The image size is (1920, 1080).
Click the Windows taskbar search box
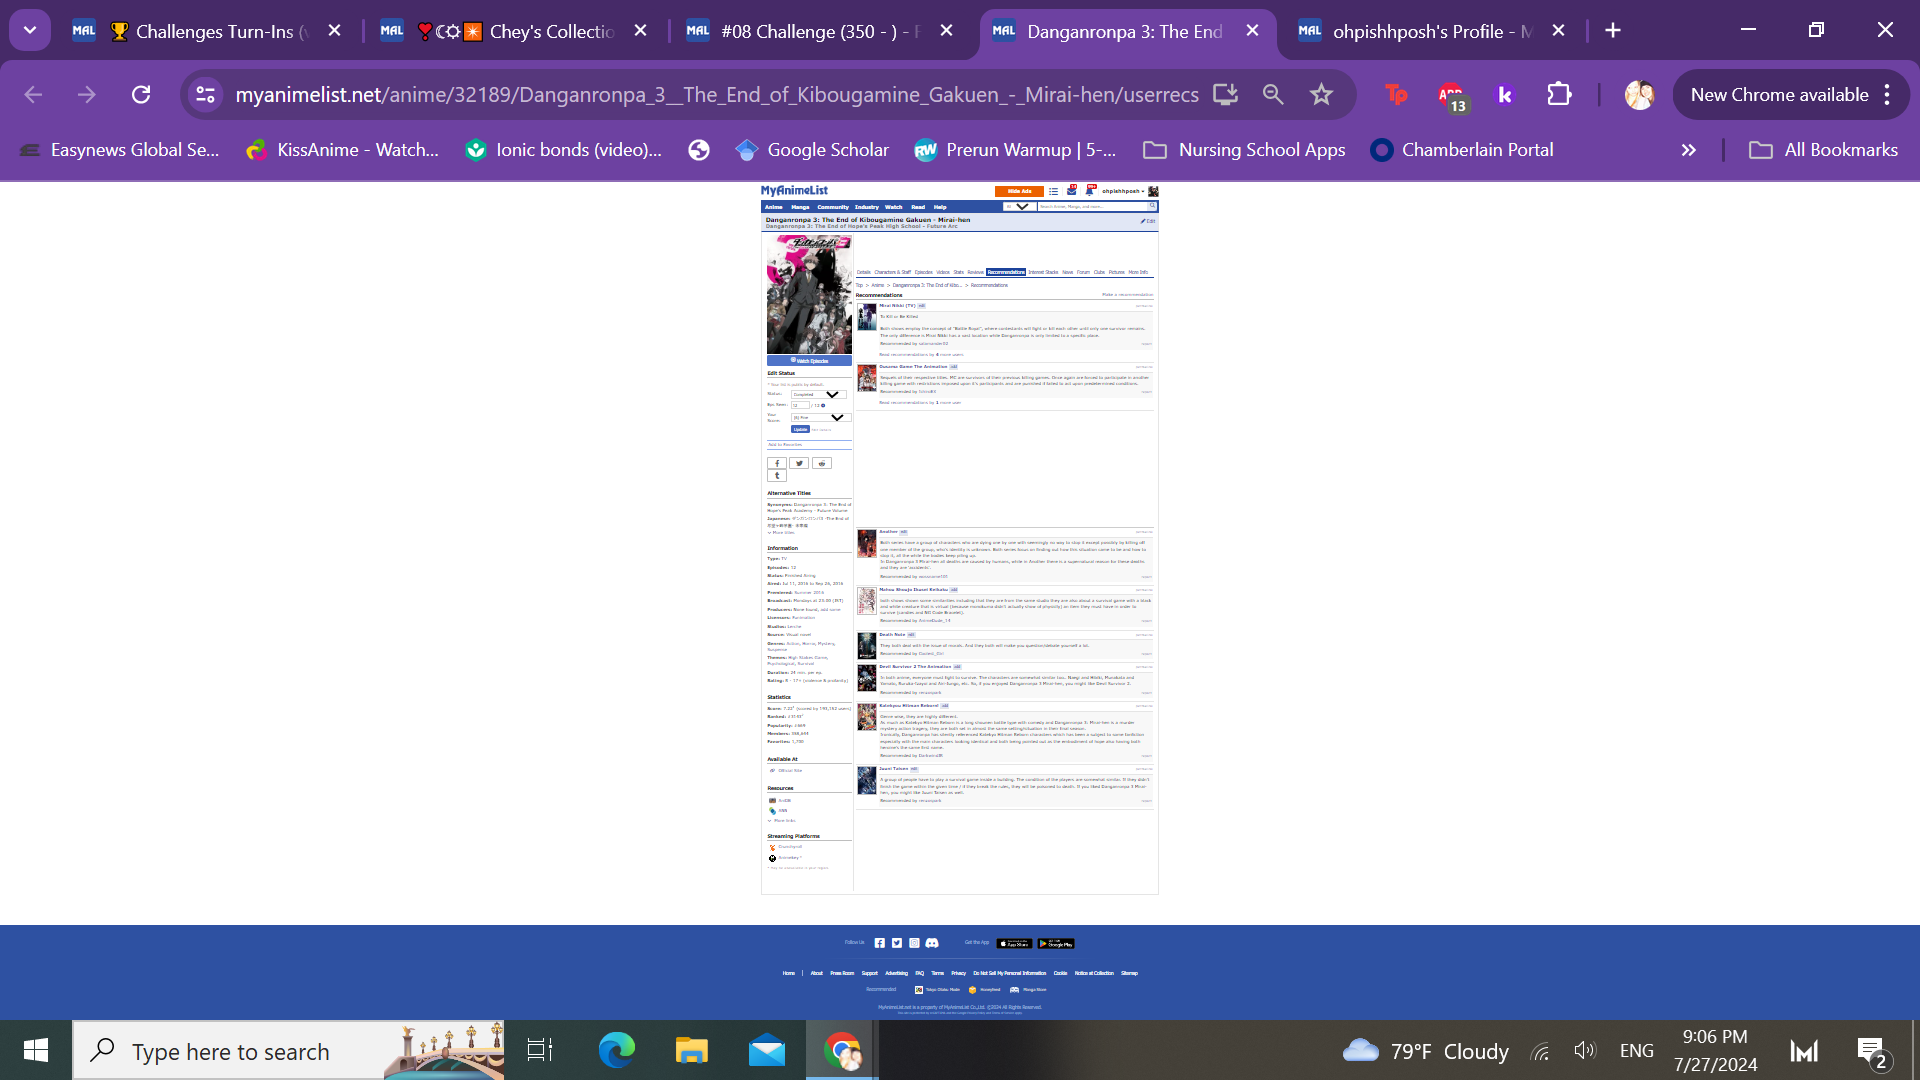288,1050
